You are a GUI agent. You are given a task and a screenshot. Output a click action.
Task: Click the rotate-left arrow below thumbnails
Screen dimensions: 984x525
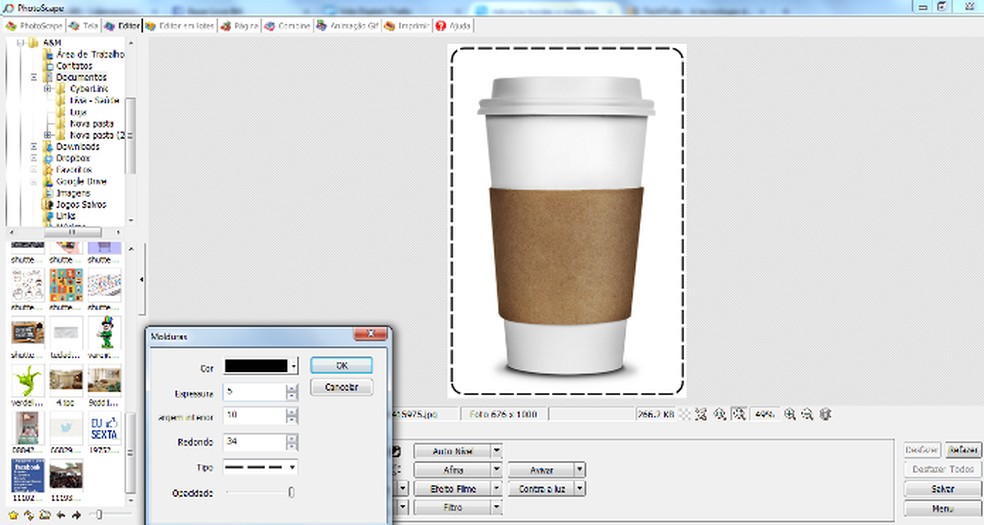[x=61, y=515]
